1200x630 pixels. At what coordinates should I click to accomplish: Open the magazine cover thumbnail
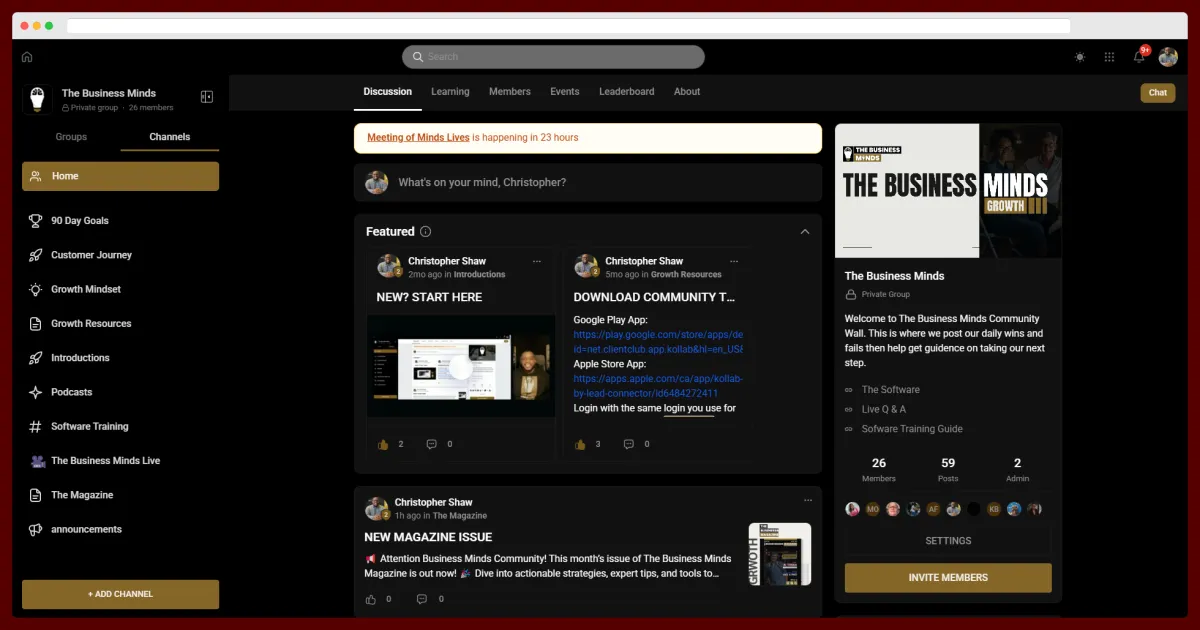click(x=780, y=554)
